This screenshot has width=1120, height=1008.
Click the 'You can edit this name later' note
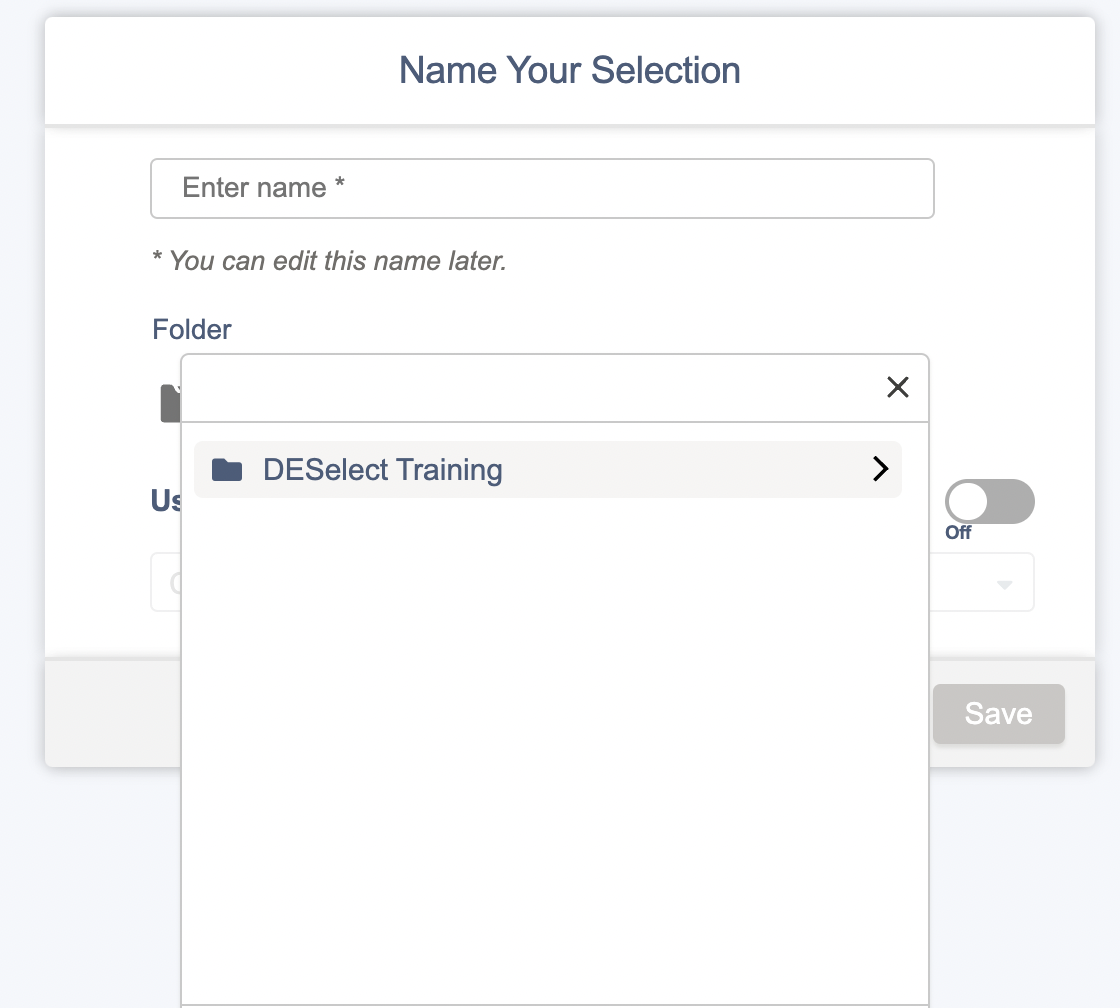[x=329, y=261]
